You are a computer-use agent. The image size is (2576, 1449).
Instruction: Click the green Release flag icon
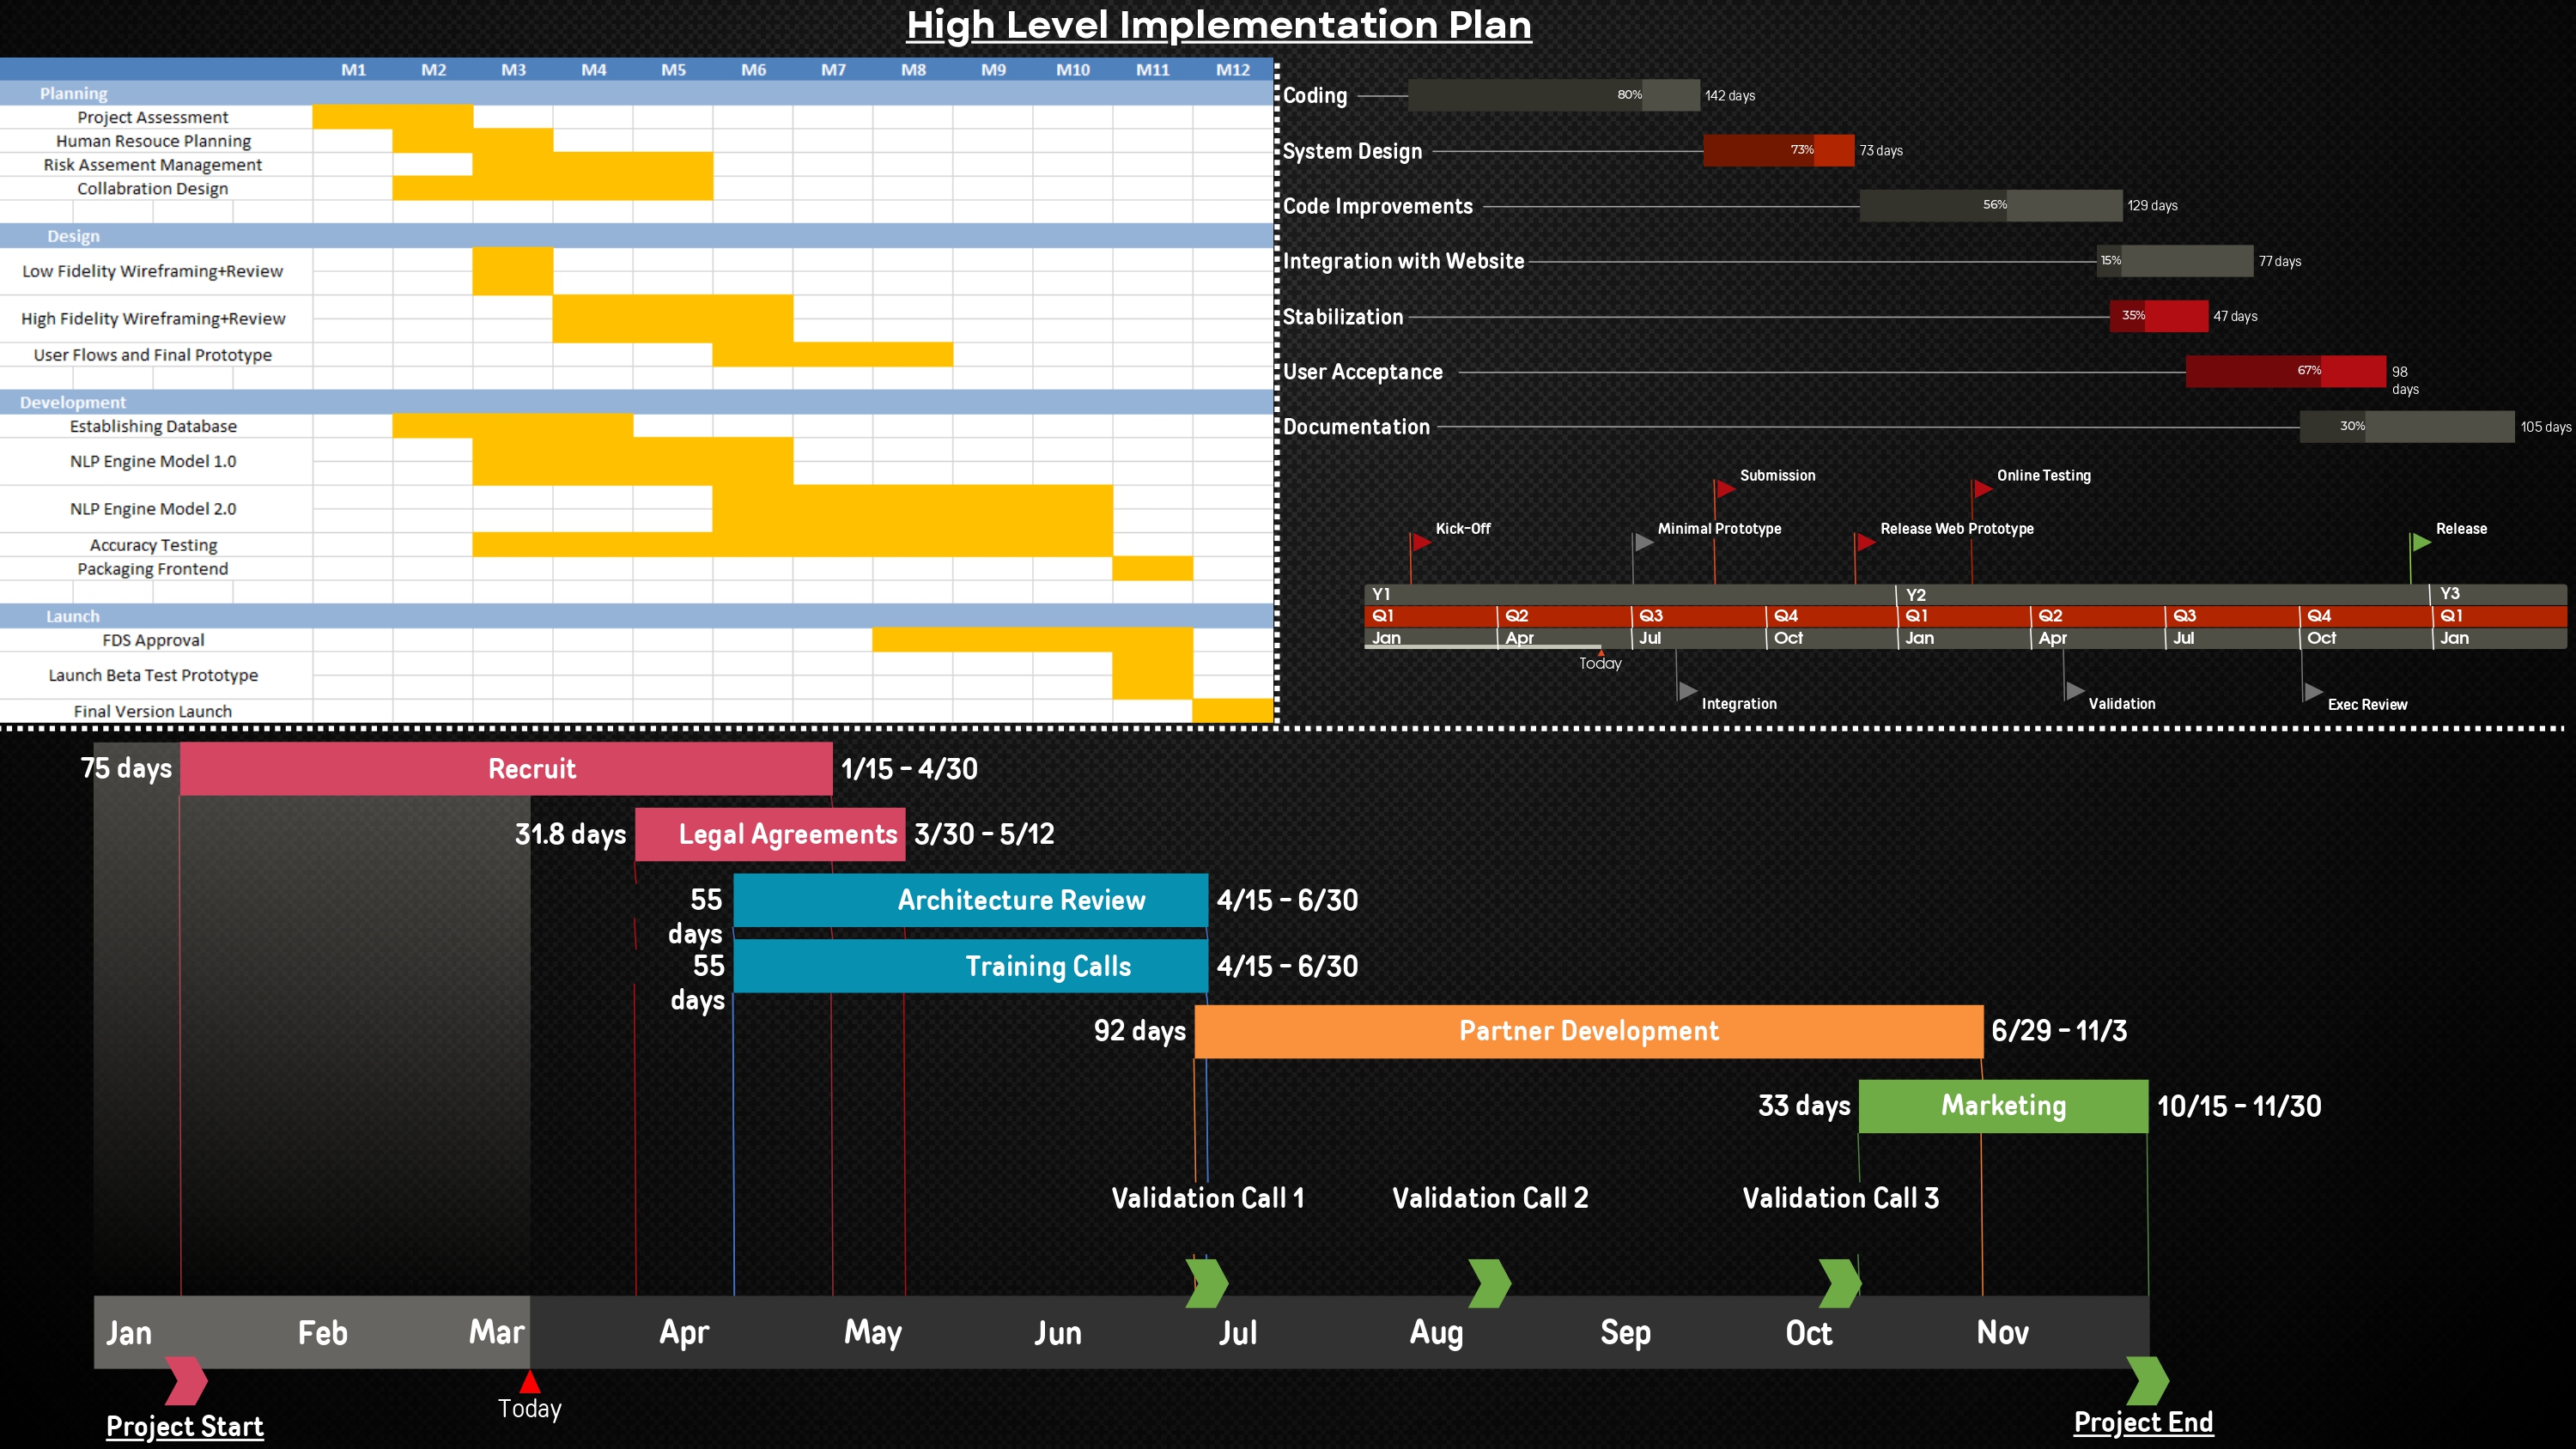[2420, 542]
